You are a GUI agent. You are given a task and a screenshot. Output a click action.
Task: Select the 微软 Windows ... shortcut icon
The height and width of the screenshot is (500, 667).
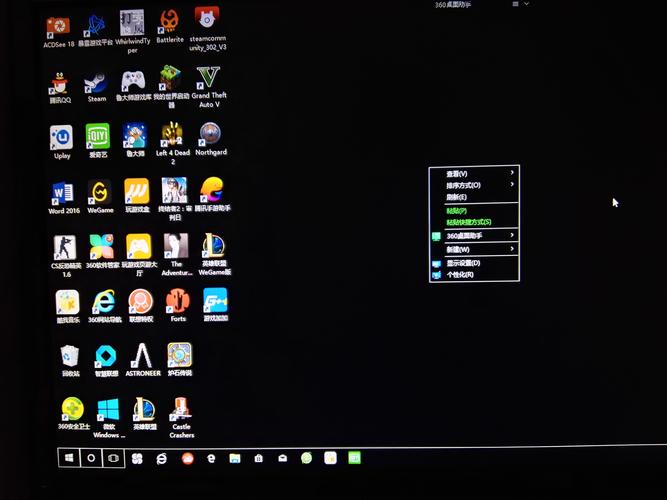pyautogui.click(x=109, y=418)
